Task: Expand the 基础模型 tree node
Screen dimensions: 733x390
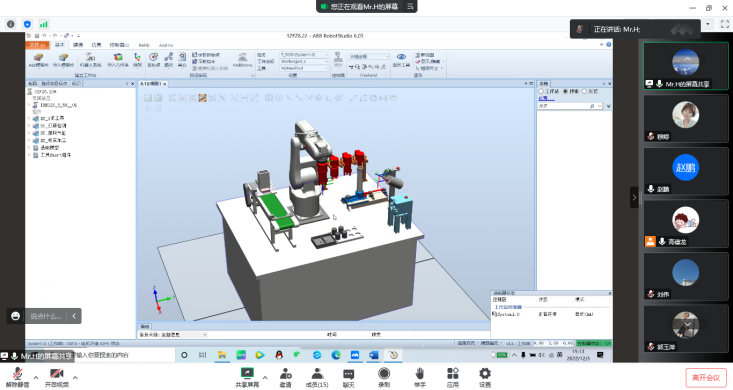Action: coord(29,148)
